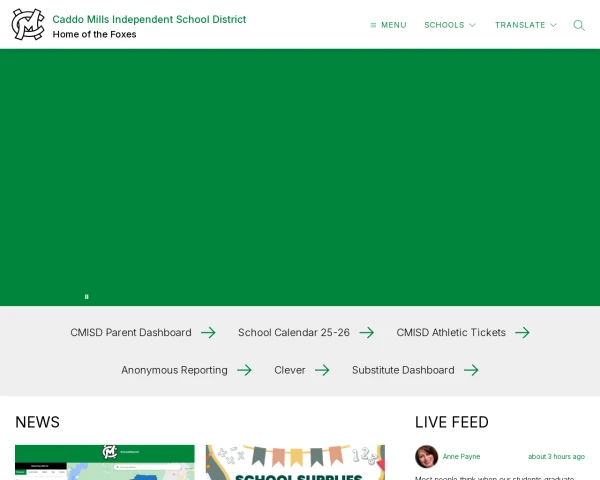Click arrow next to CMISD Parent Dashboard
Screen dimensions: 600x480
208,333
